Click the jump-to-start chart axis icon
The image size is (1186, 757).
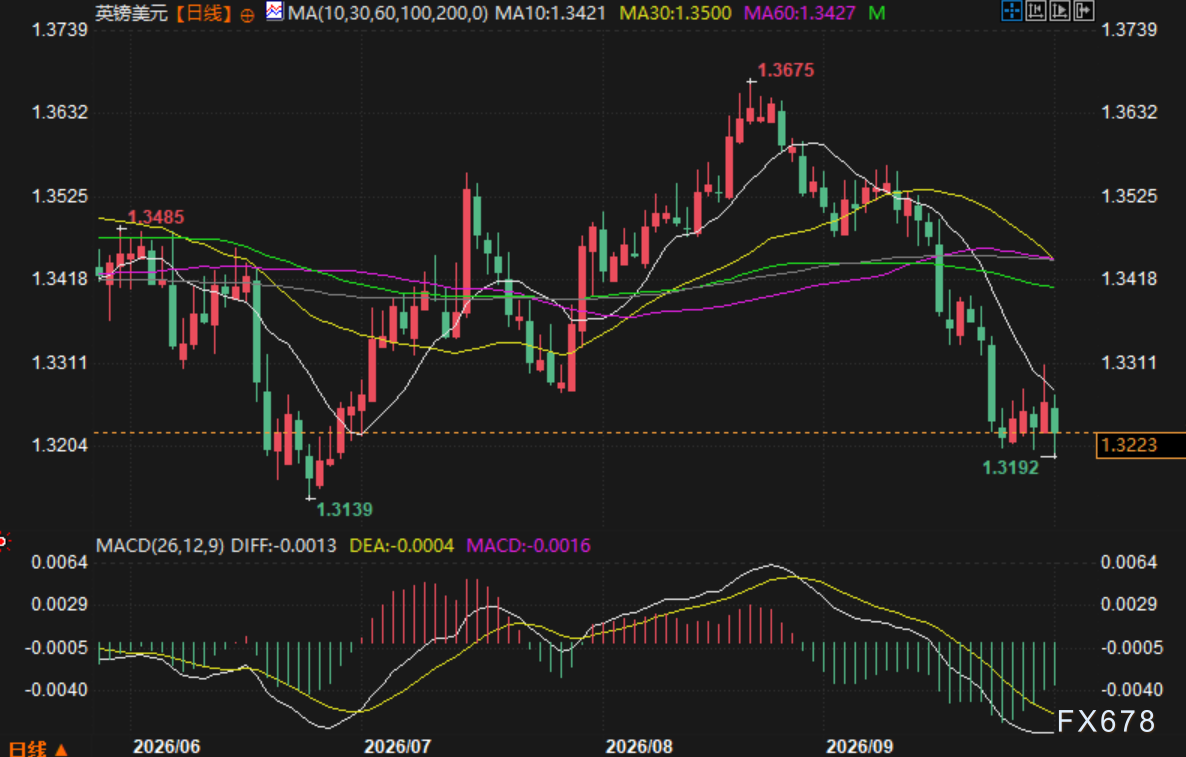tap(1035, 11)
